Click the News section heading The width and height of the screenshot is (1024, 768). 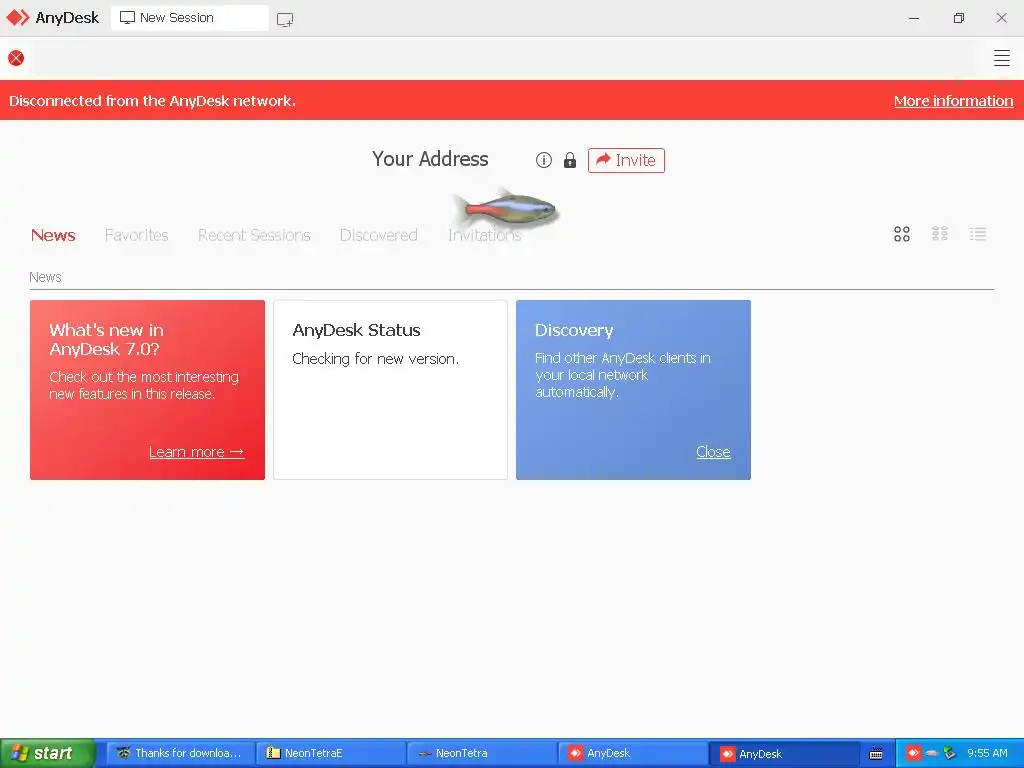tap(45, 277)
